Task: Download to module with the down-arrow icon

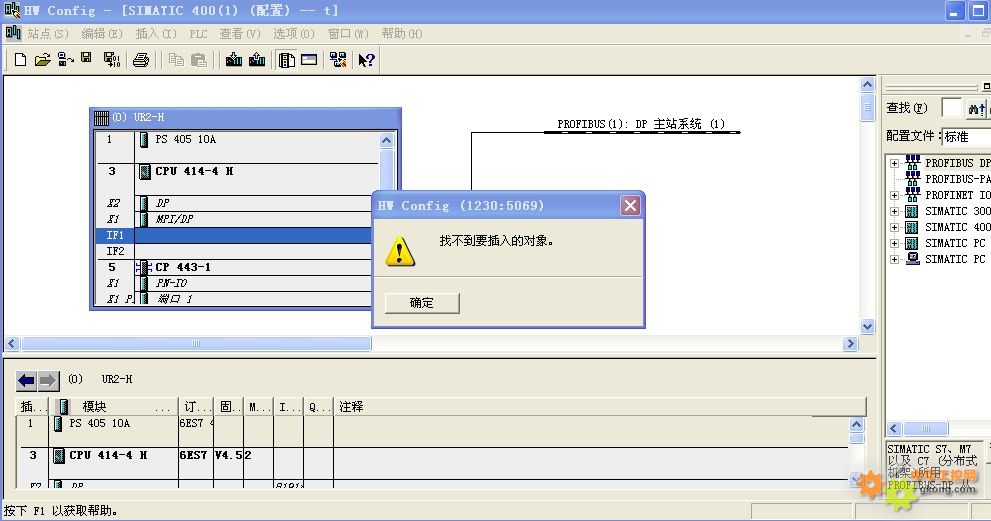Action: [234, 60]
